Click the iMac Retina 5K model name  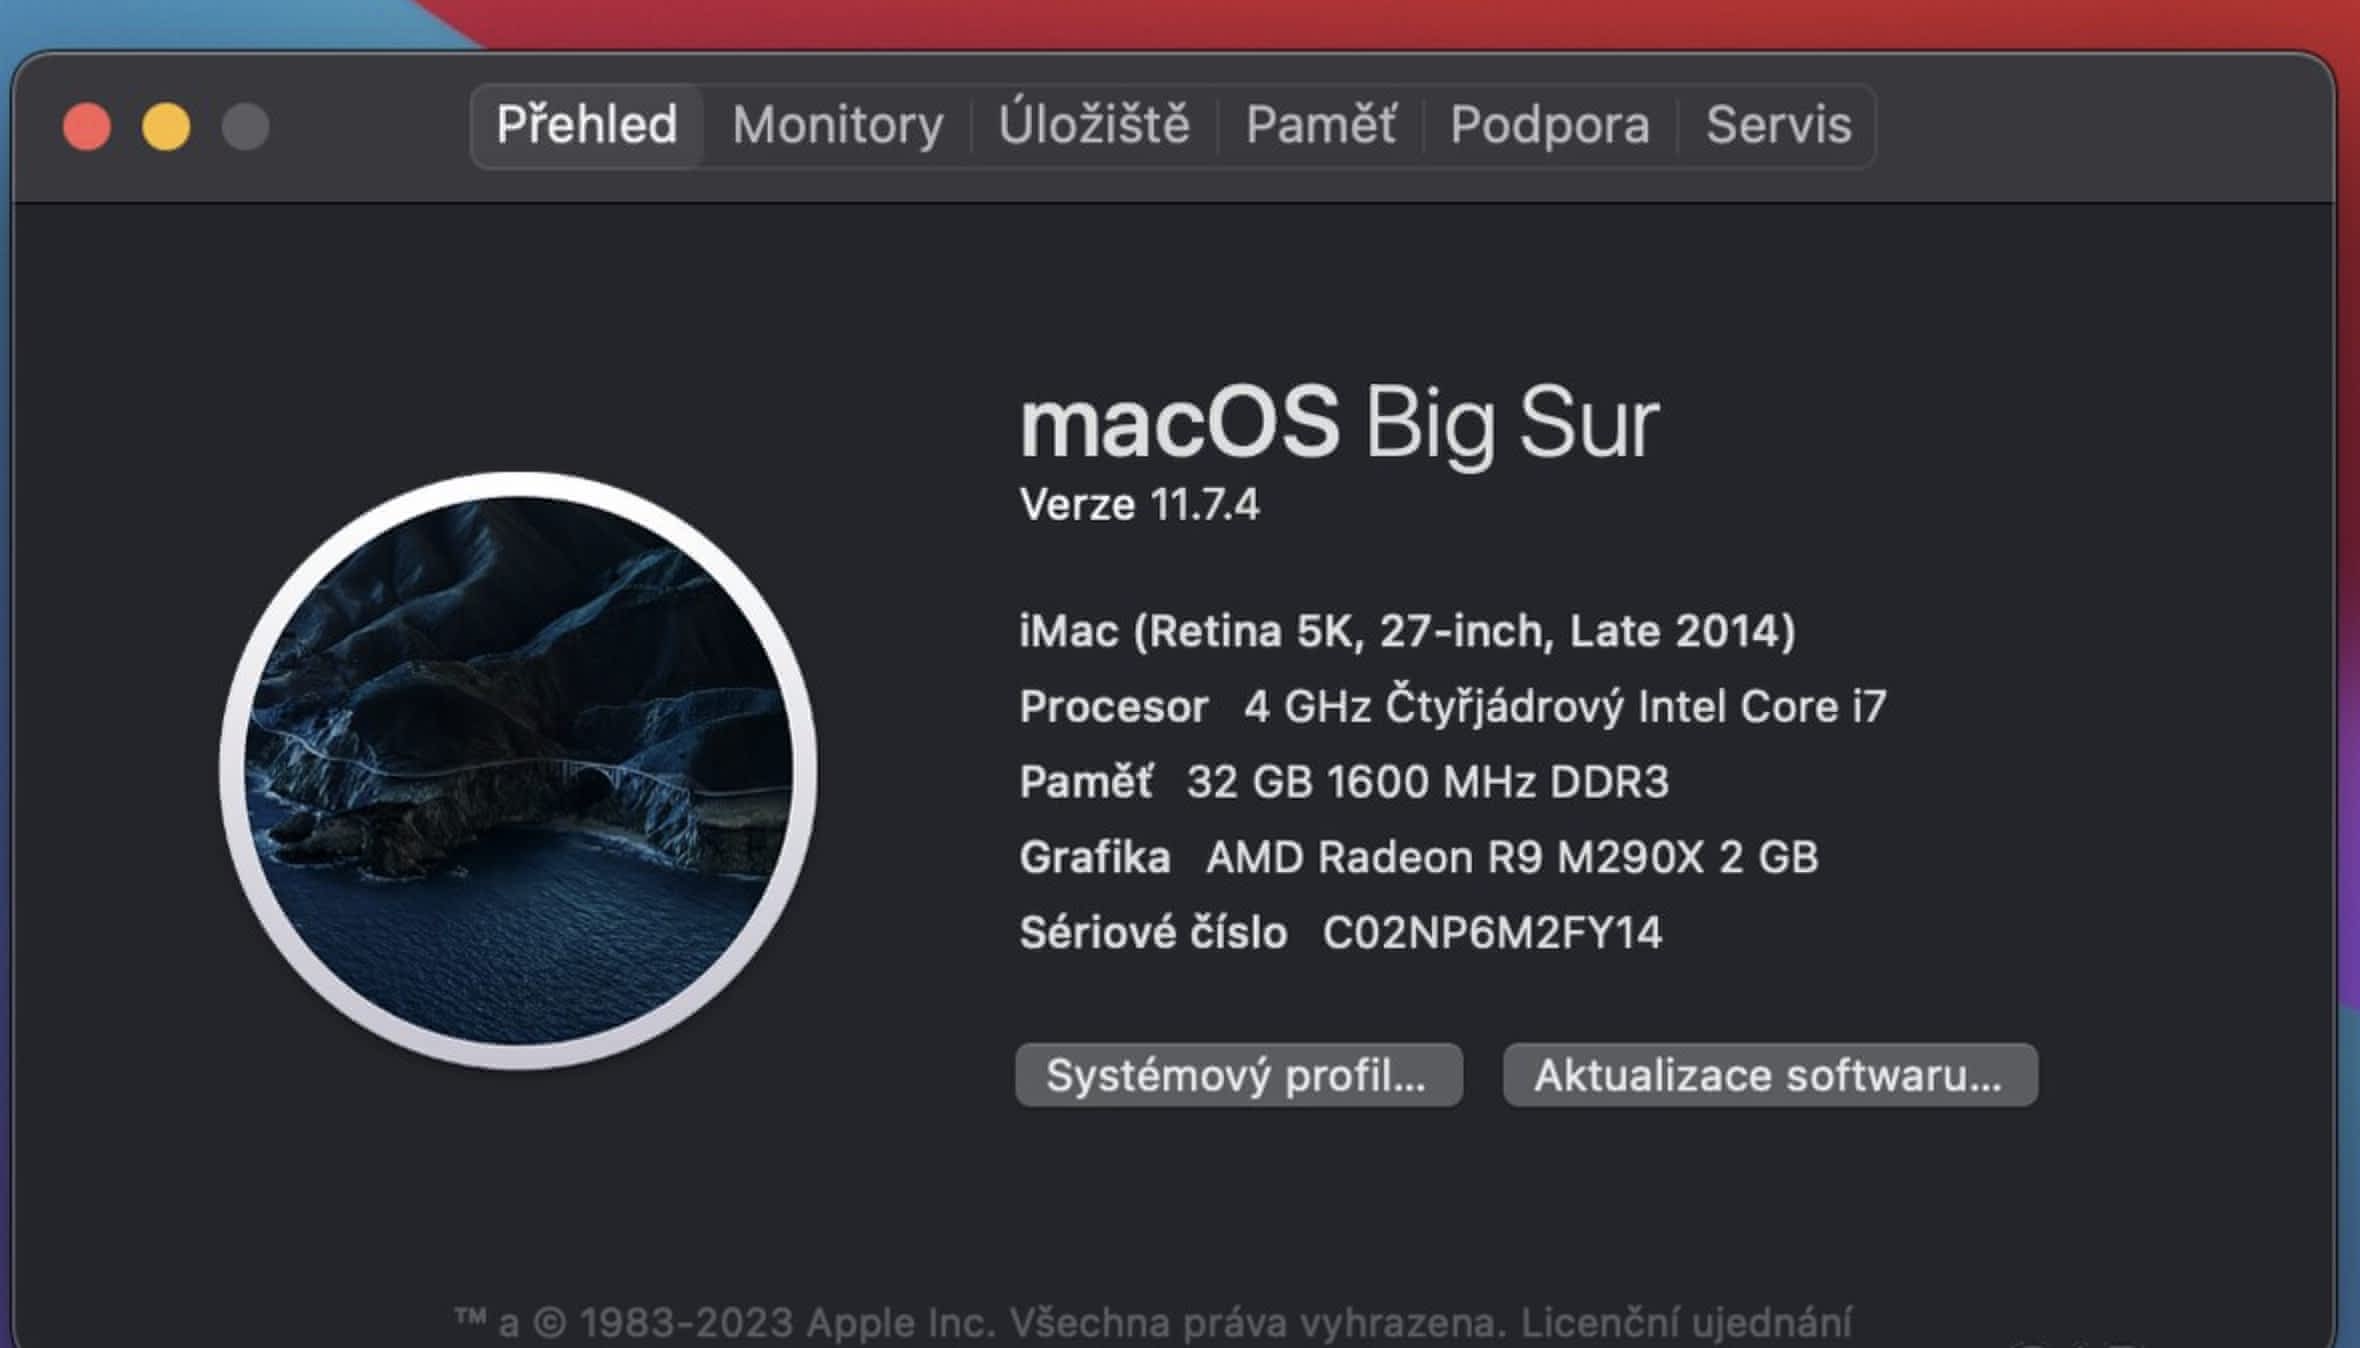(1407, 631)
